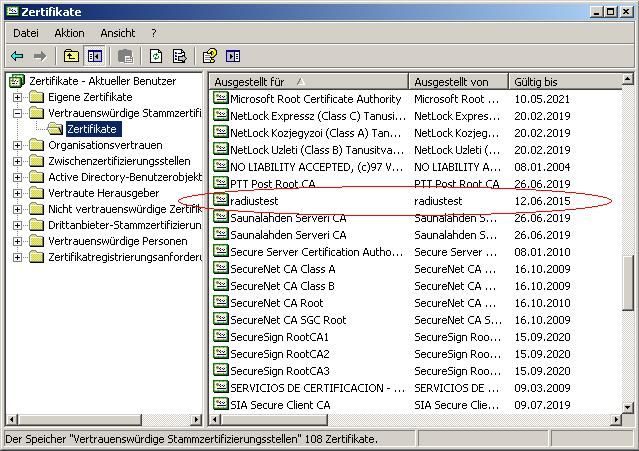Expand the Organisationsvertrauen node
This screenshot has width=639, height=451.
pos(17,145)
